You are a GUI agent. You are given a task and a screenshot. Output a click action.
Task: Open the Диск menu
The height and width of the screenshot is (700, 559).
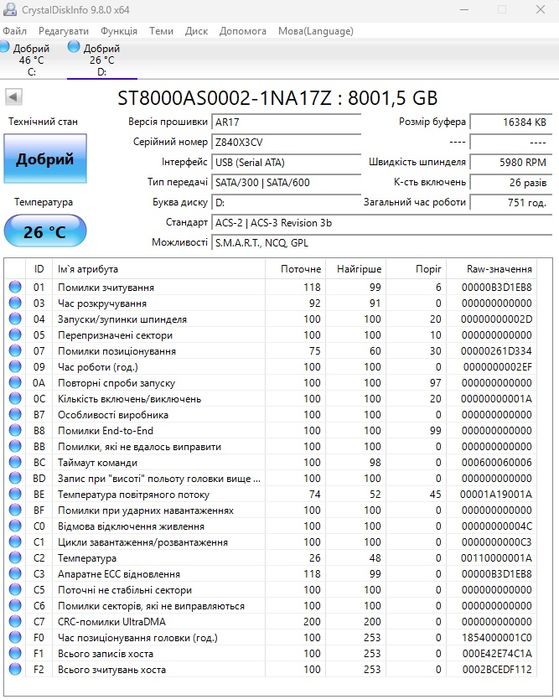pos(196,31)
